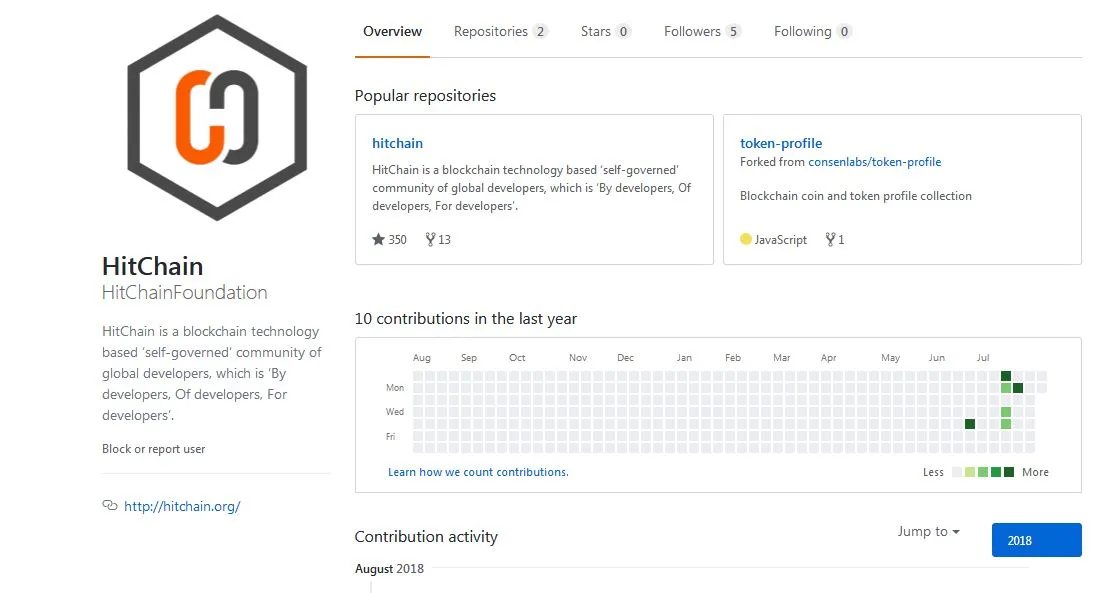This screenshot has width=1120, height=593.
Task: Click the repositories count badge 2
Action: (x=541, y=31)
